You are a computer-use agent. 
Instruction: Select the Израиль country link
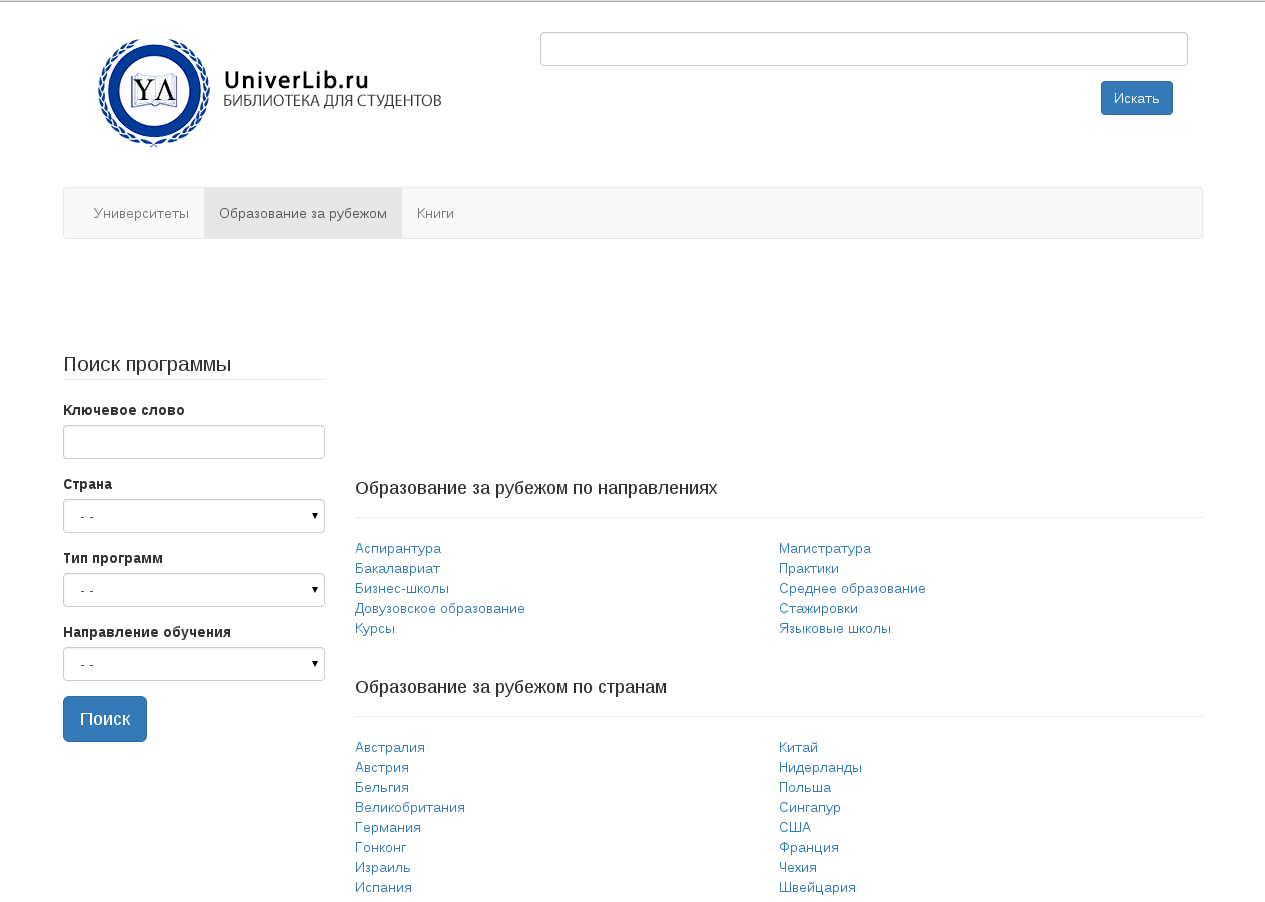383,867
